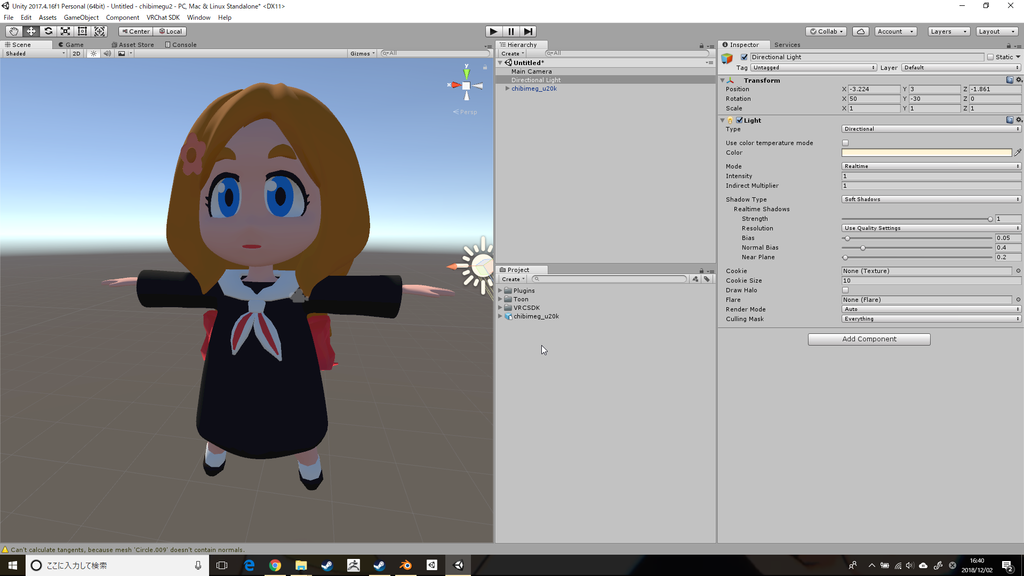This screenshot has width=1024, height=576.
Task: Open Flare object picker circle
Action: click(x=1017, y=300)
